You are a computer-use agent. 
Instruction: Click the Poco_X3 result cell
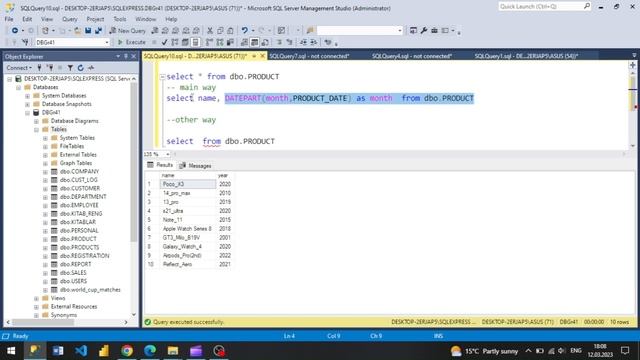pyautogui.click(x=188, y=184)
